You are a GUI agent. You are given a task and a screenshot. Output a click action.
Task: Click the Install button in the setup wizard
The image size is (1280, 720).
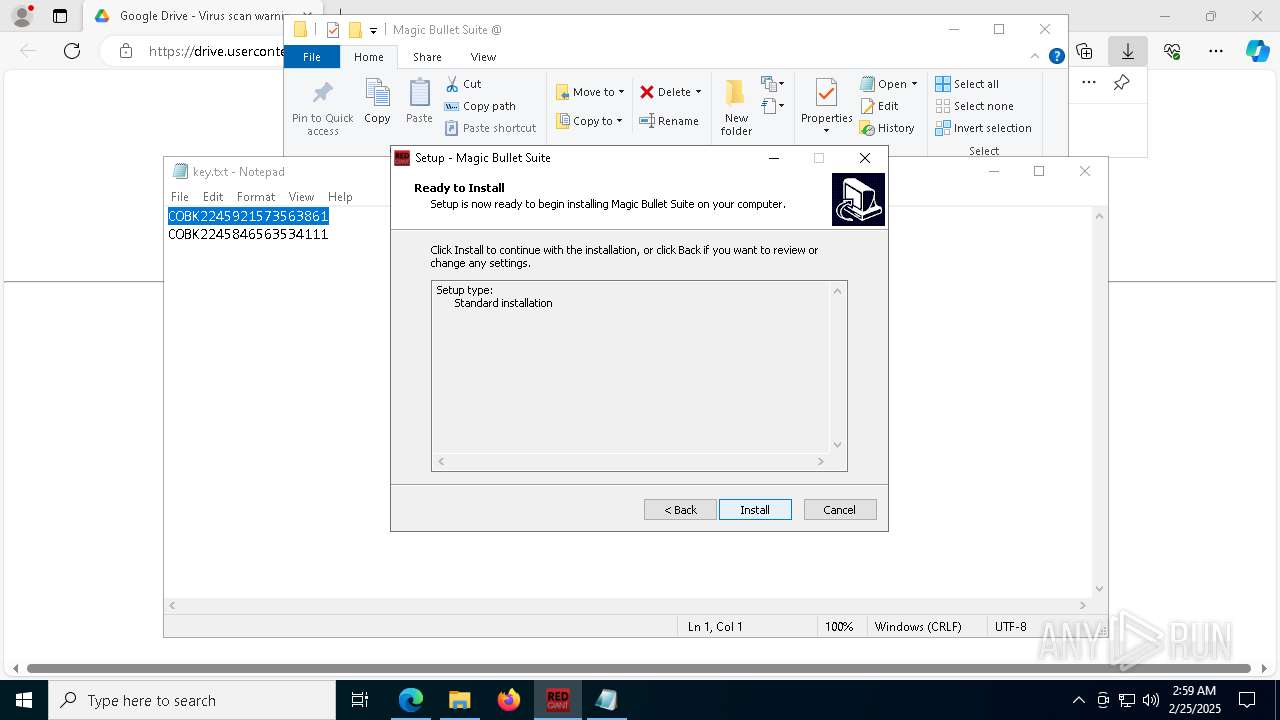[x=755, y=510]
